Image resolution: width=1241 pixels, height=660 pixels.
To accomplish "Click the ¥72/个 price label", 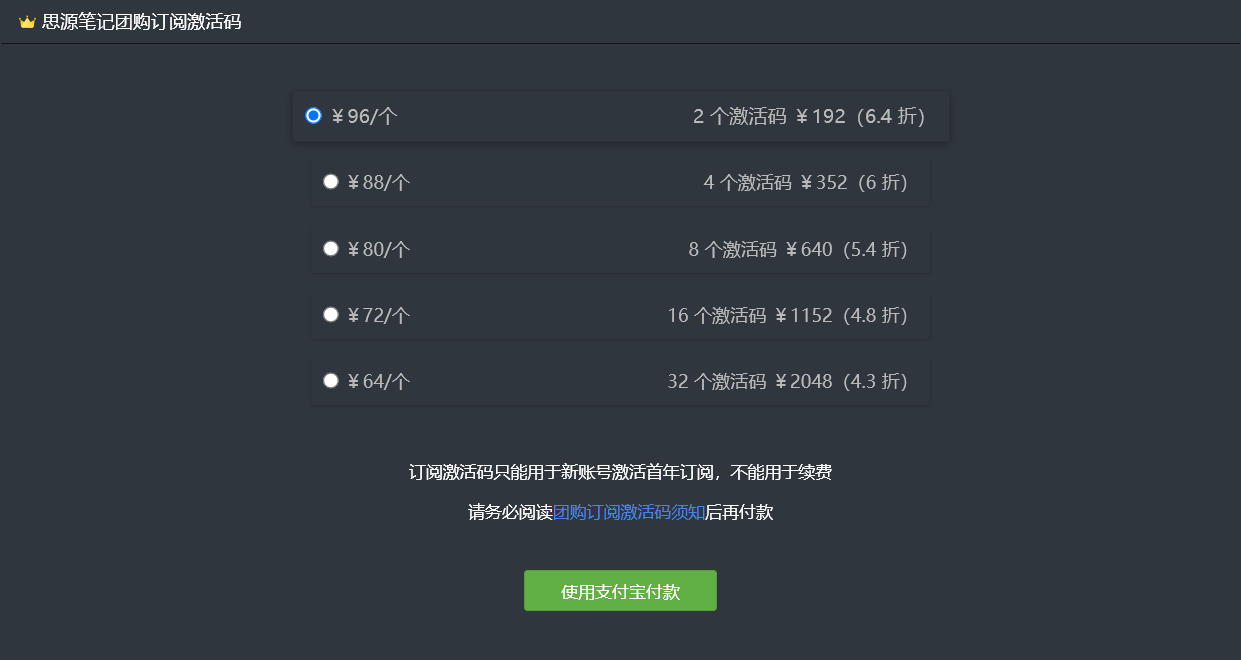I will [x=379, y=316].
